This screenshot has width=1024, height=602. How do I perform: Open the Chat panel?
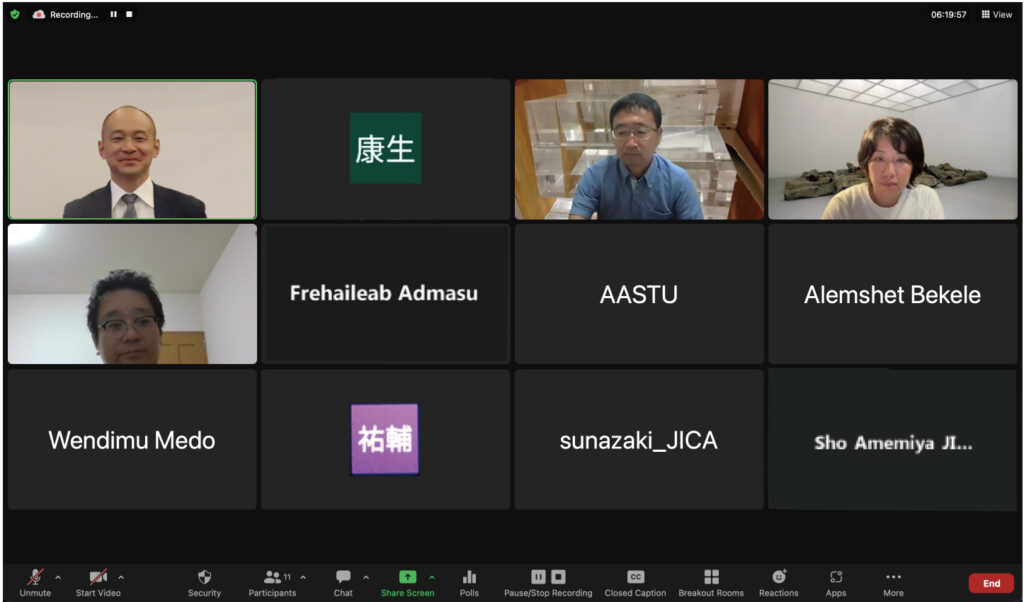343,578
